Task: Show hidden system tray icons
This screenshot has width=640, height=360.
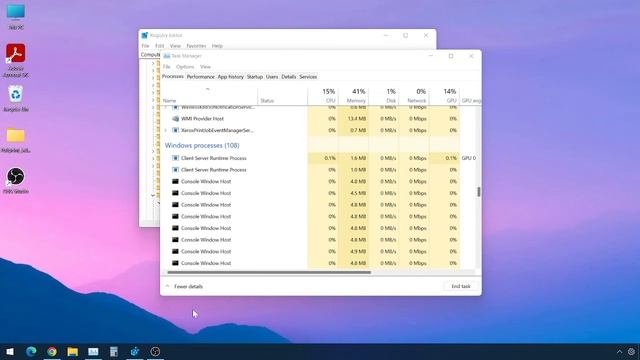Action: pyautogui.click(x=620, y=351)
